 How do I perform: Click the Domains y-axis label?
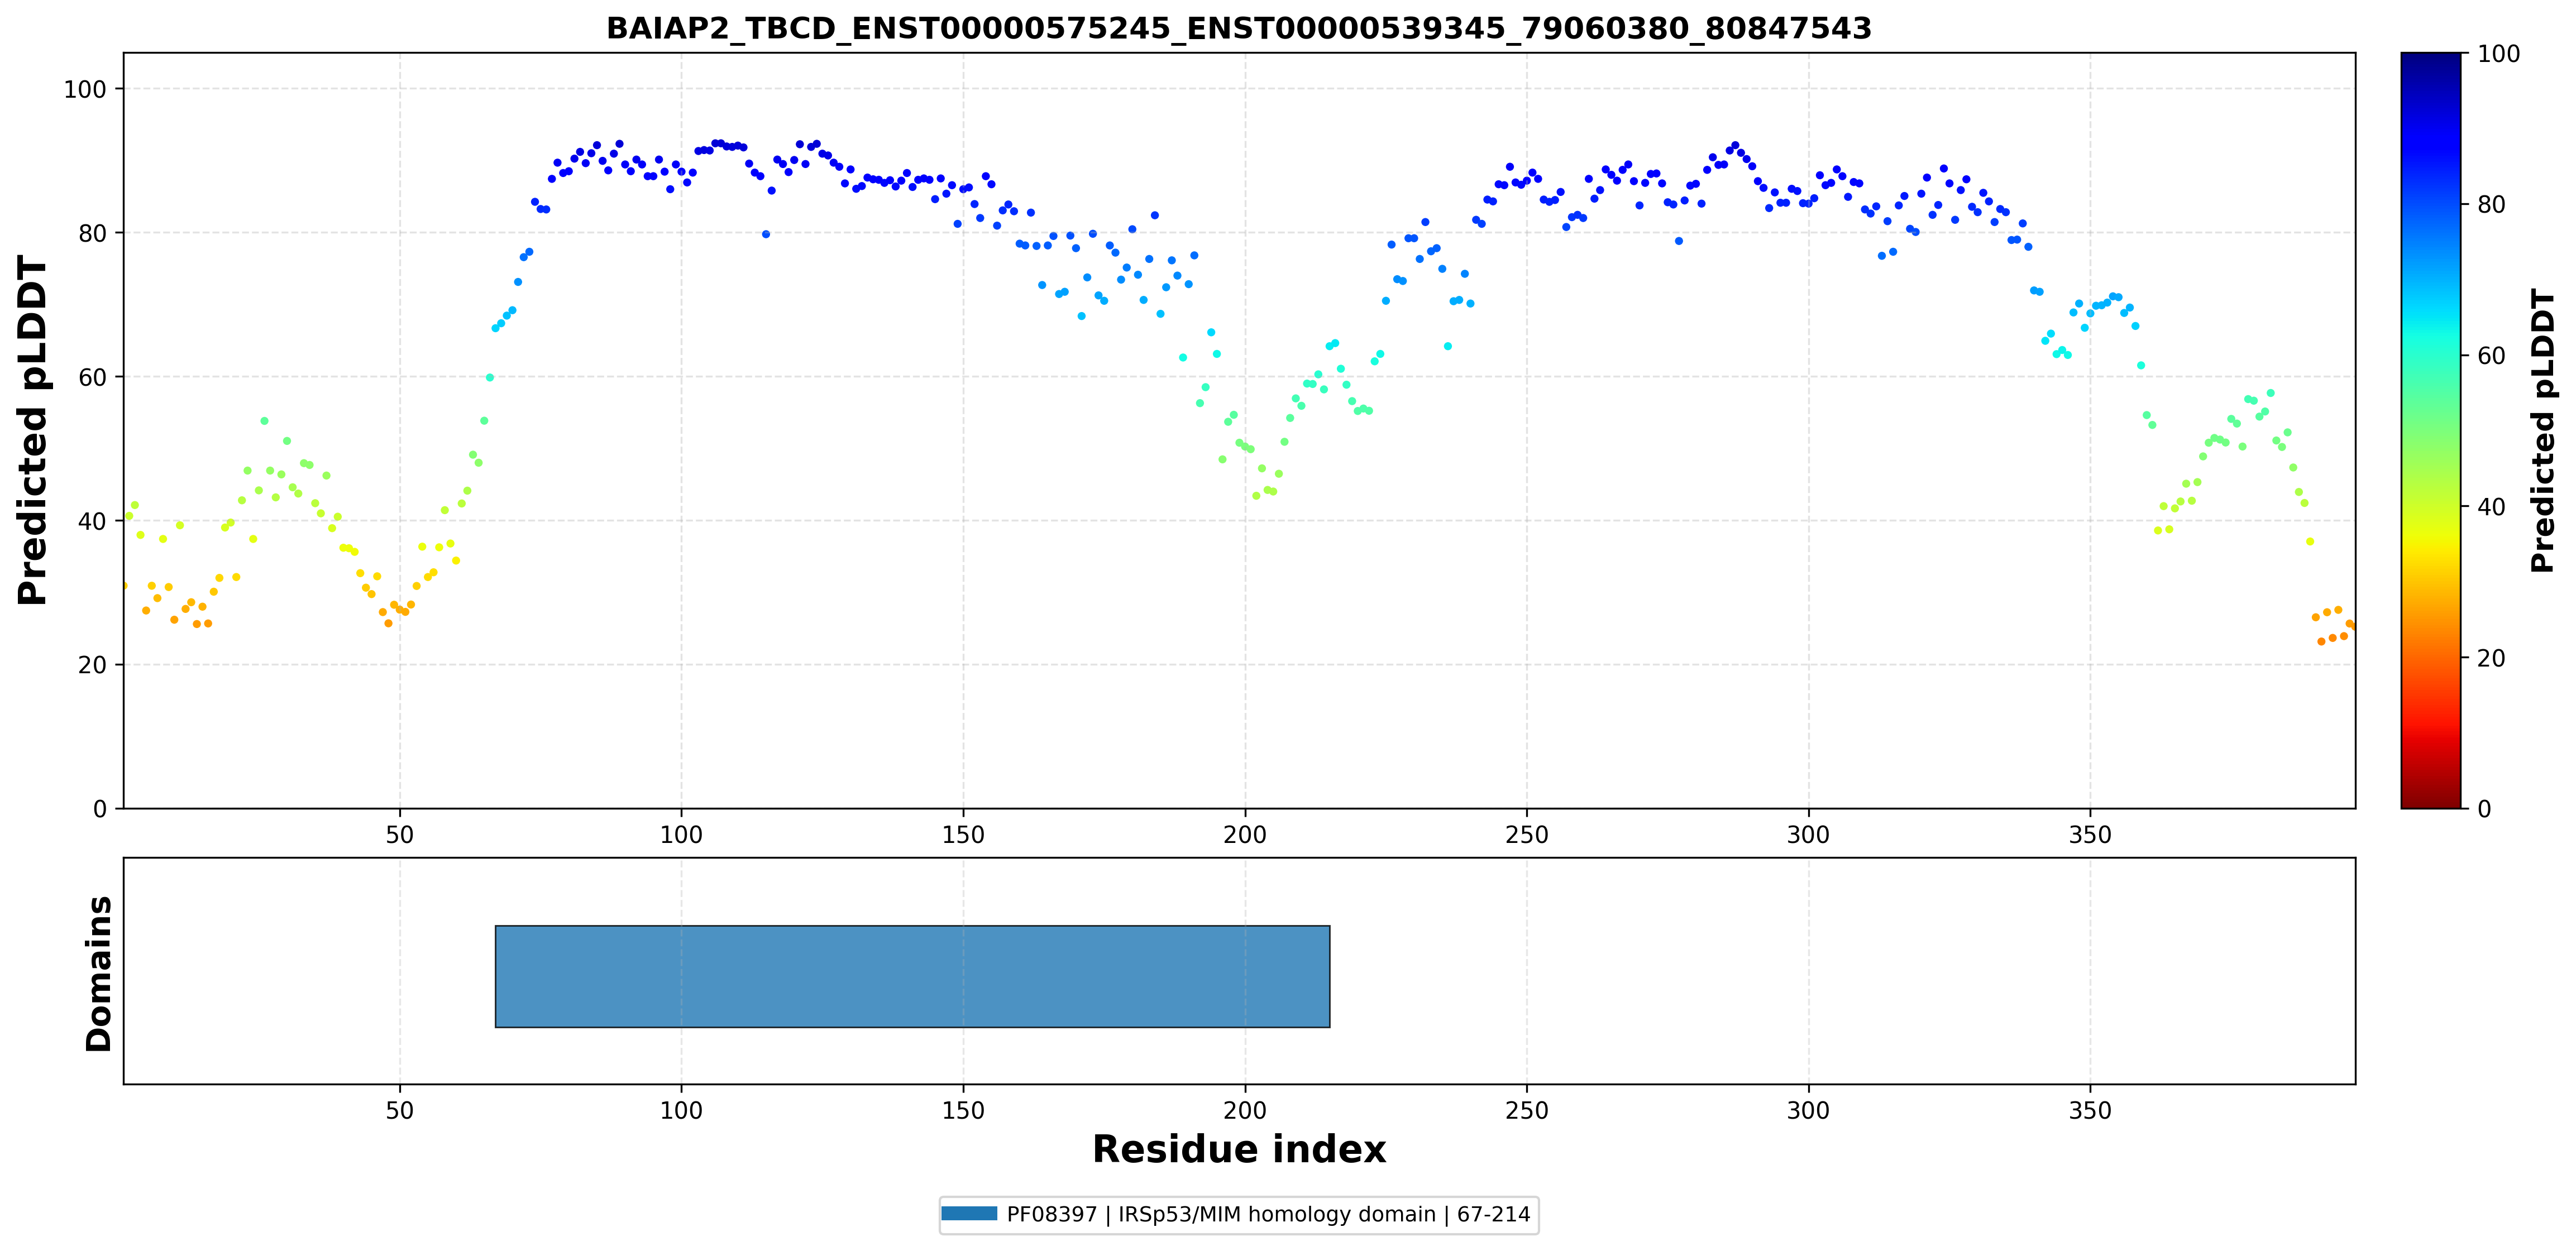(x=99, y=973)
